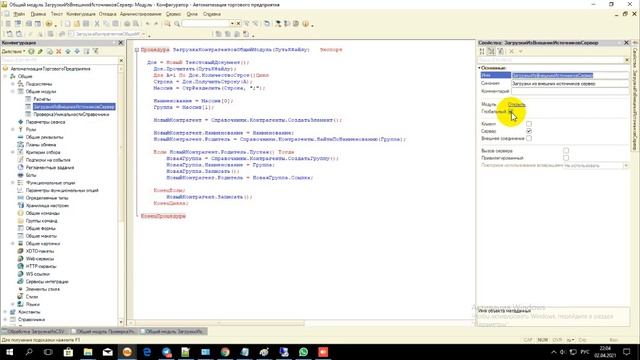Open the Сервис menu
This screenshot has width=640, height=360.
coord(173,14)
